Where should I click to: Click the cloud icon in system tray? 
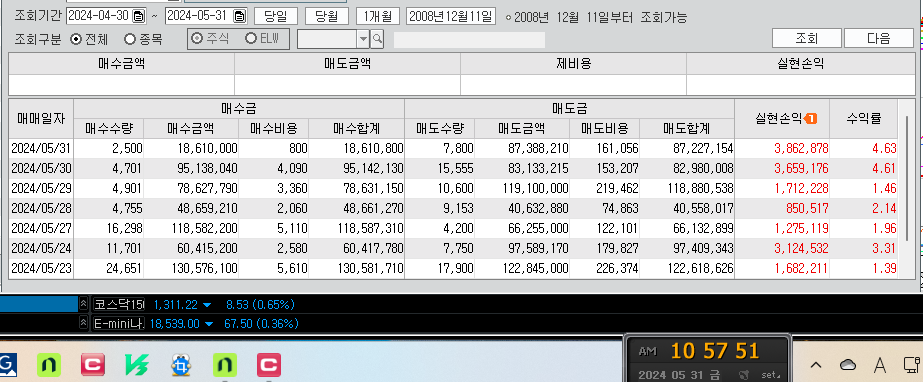848,366
